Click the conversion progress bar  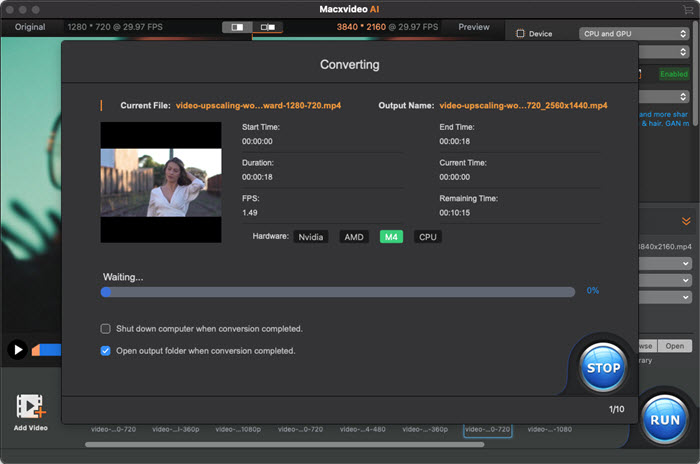338,292
